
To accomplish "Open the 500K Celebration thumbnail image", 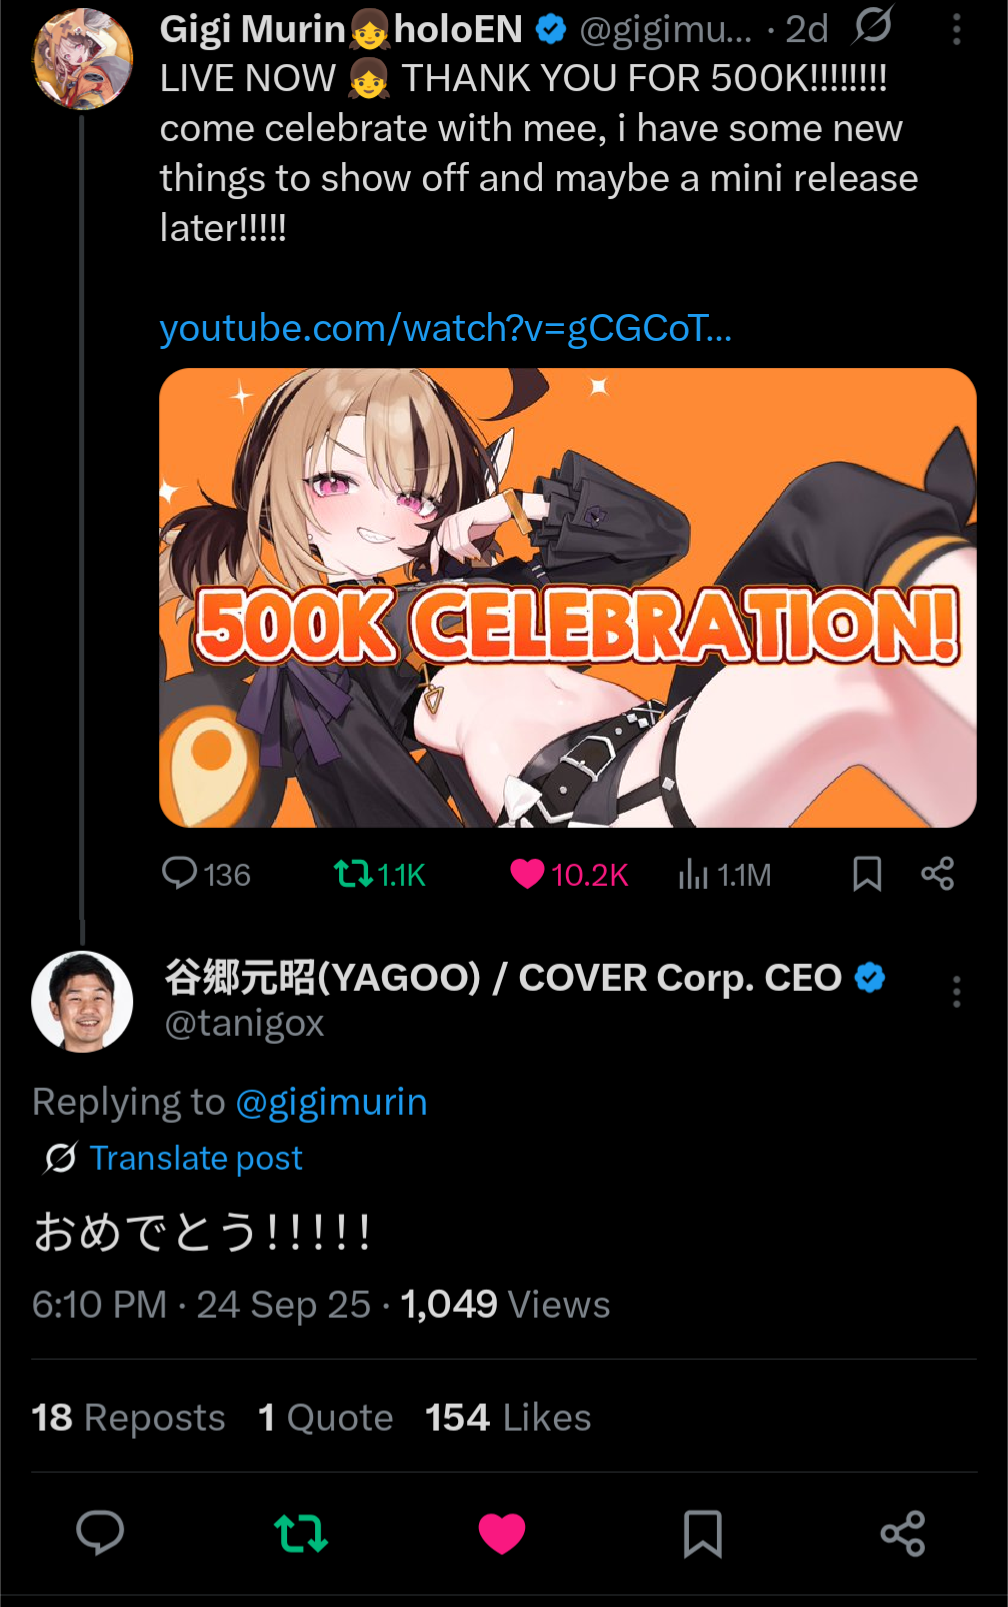I will click(567, 597).
